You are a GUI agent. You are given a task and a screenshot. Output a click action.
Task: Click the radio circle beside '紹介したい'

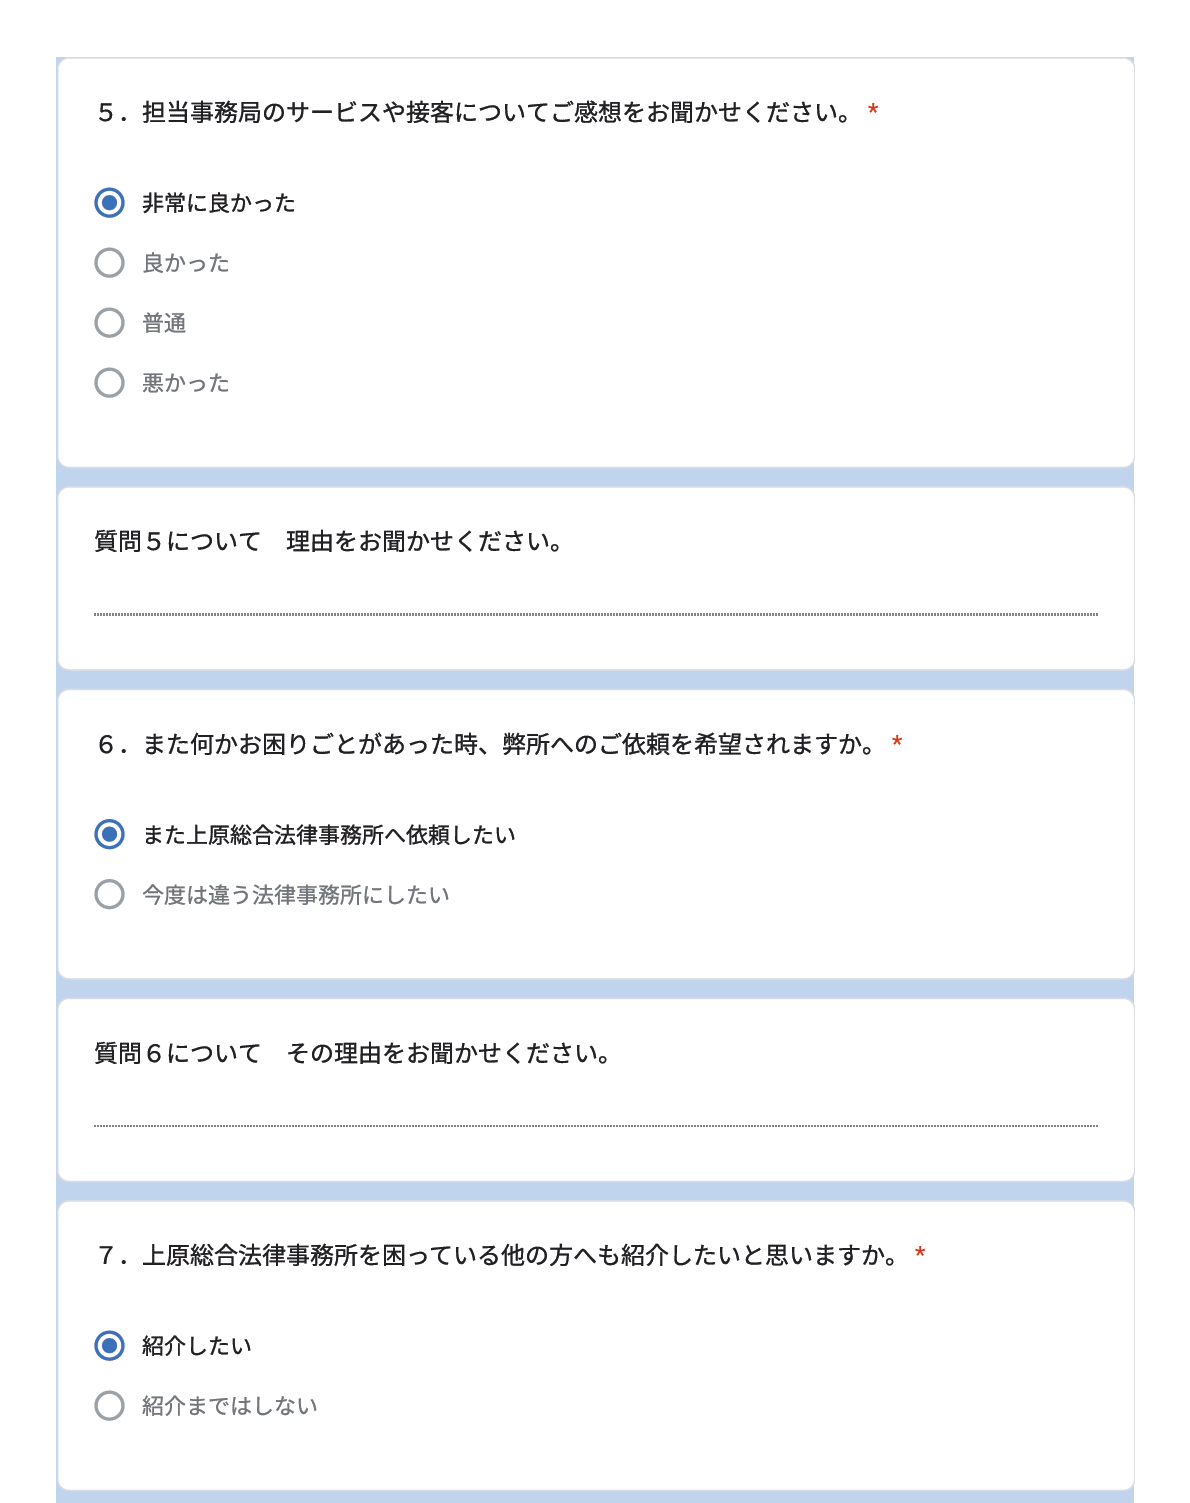coord(110,1346)
